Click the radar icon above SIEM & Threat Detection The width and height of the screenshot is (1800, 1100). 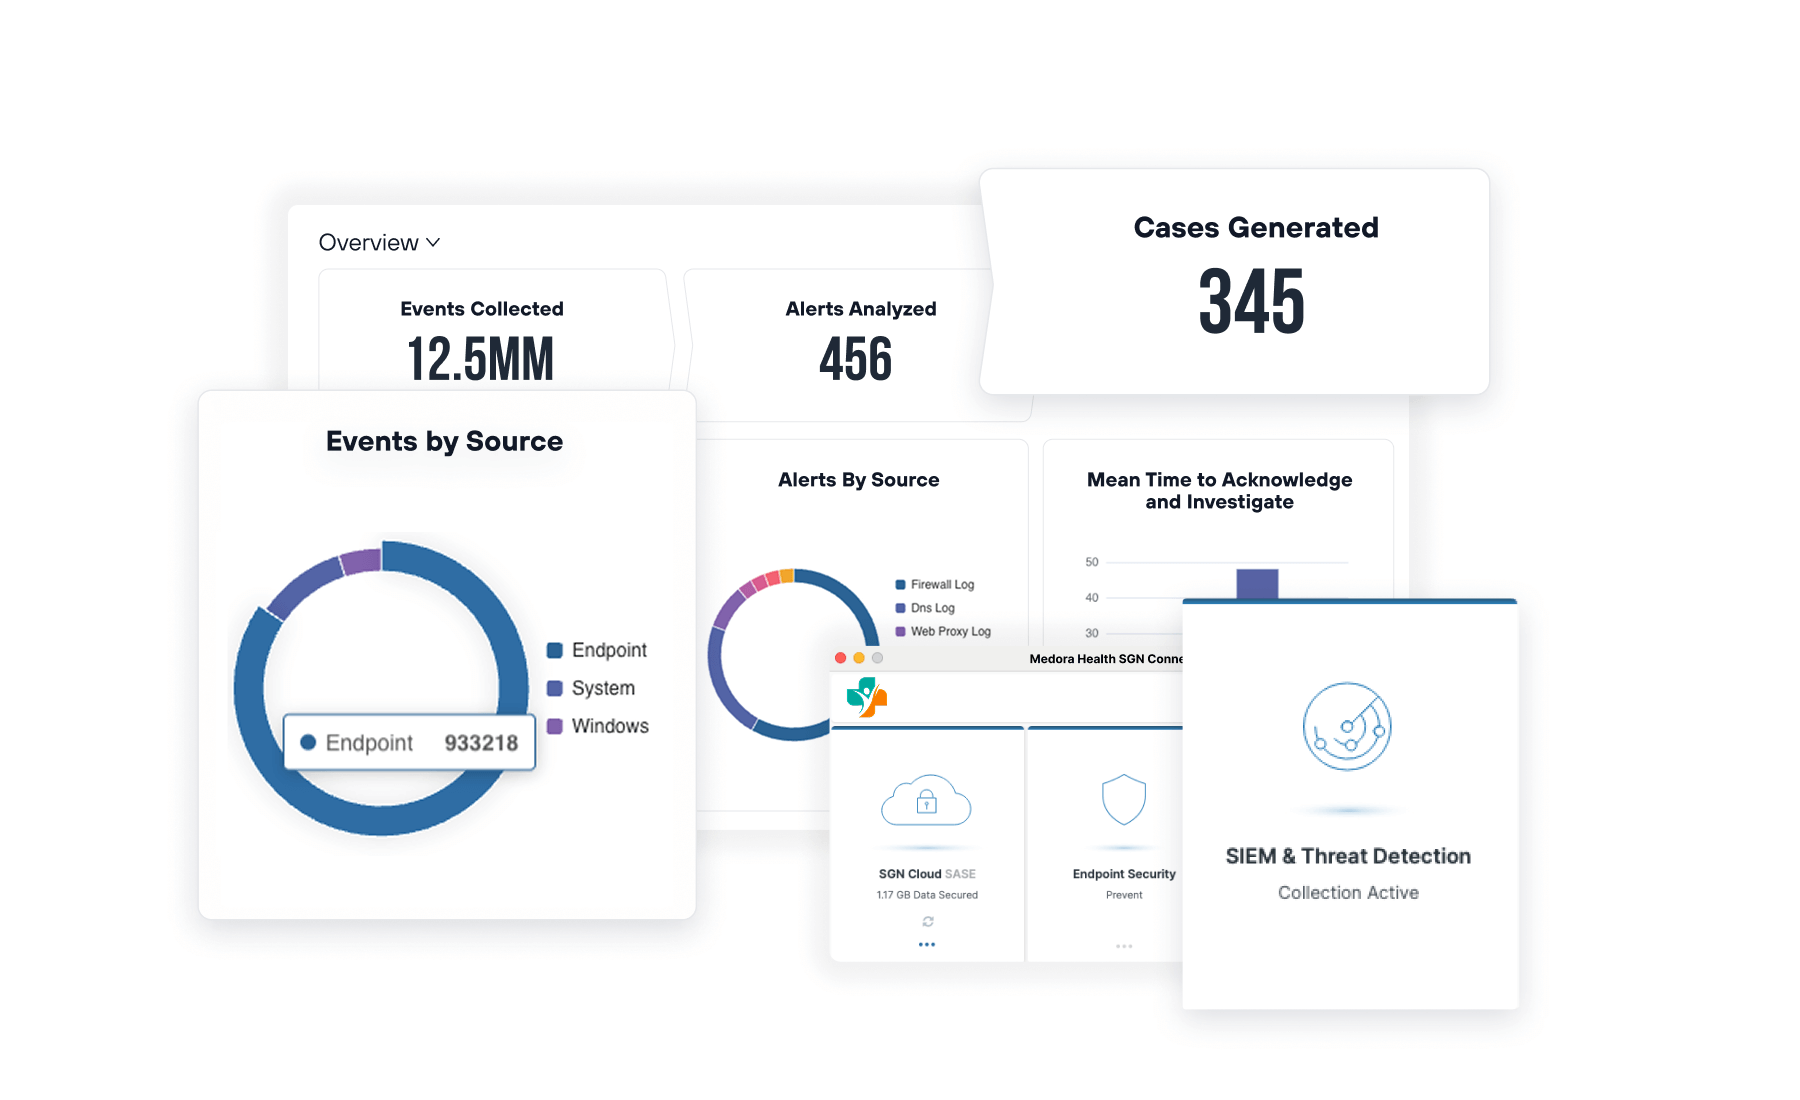click(1348, 729)
